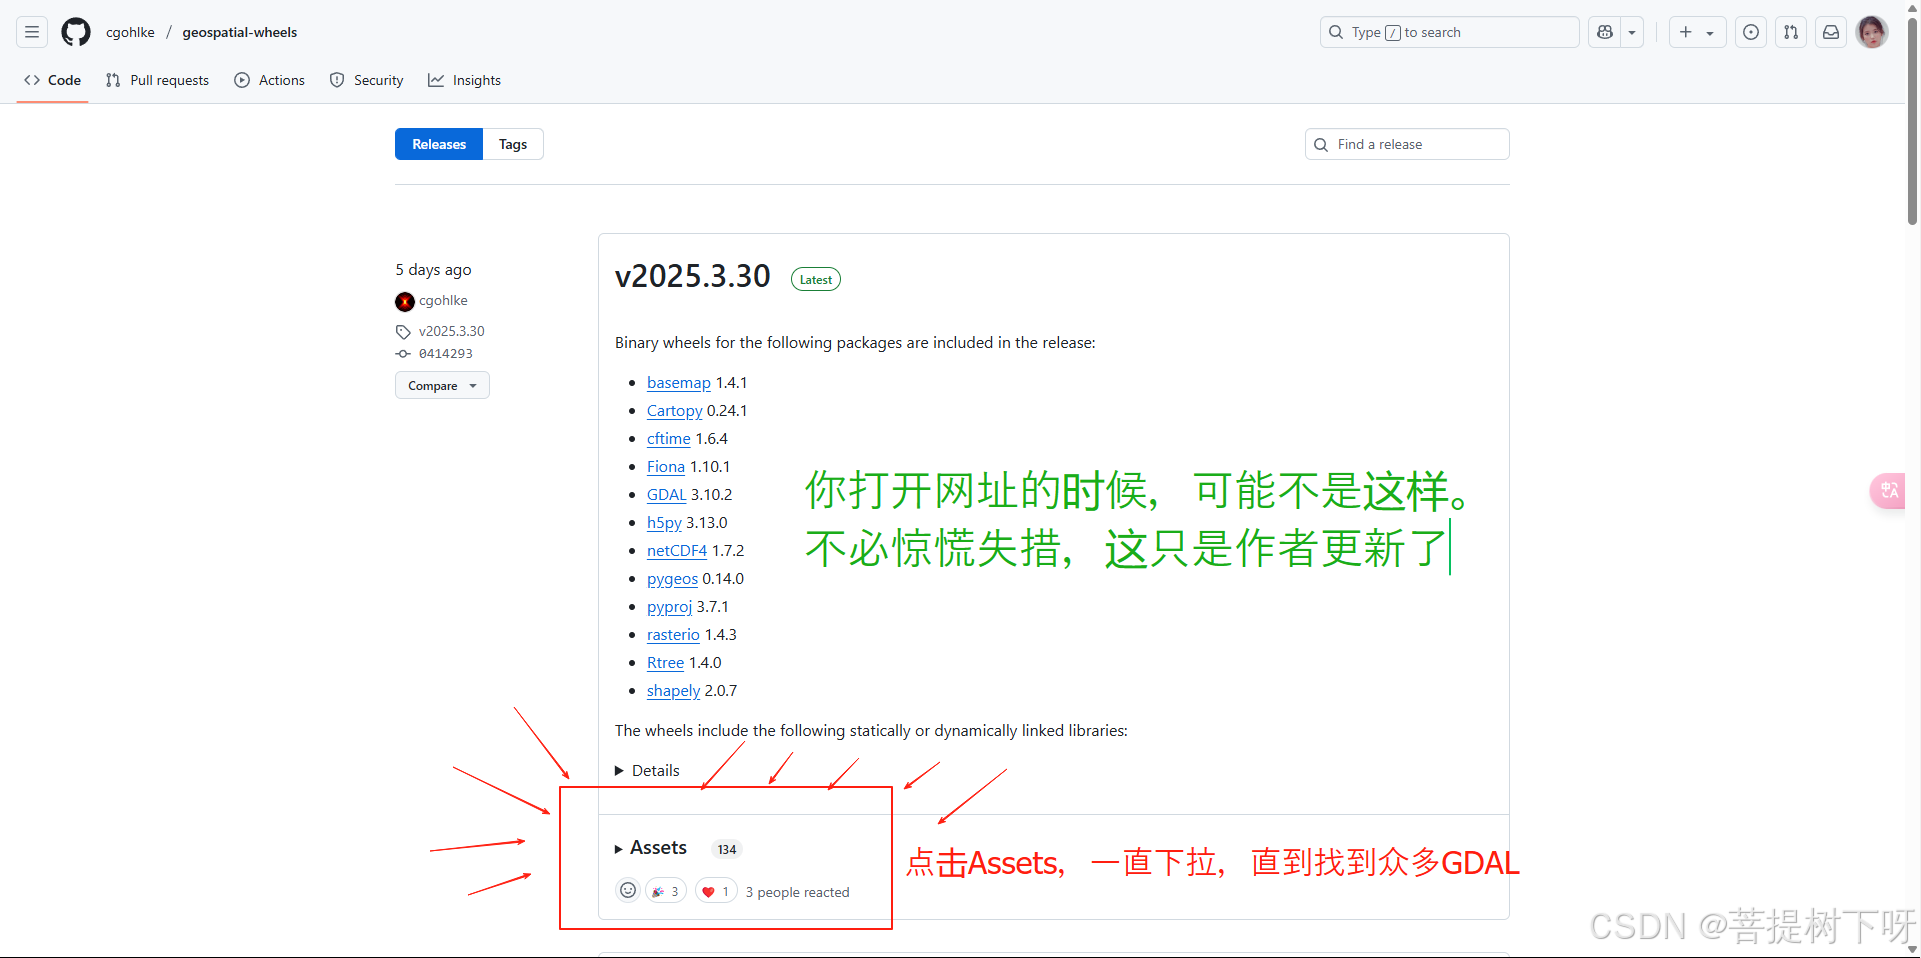The height and width of the screenshot is (958, 1921).
Task: Expand the Copilot dropdown arrow
Action: click(1632, 32)
